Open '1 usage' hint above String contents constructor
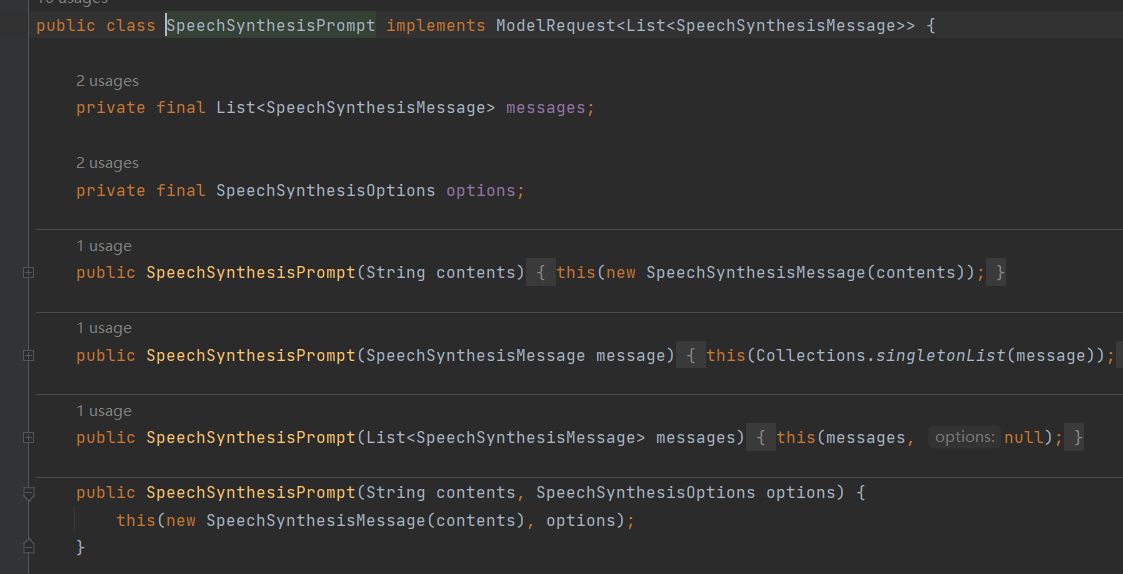 [104, 246]
